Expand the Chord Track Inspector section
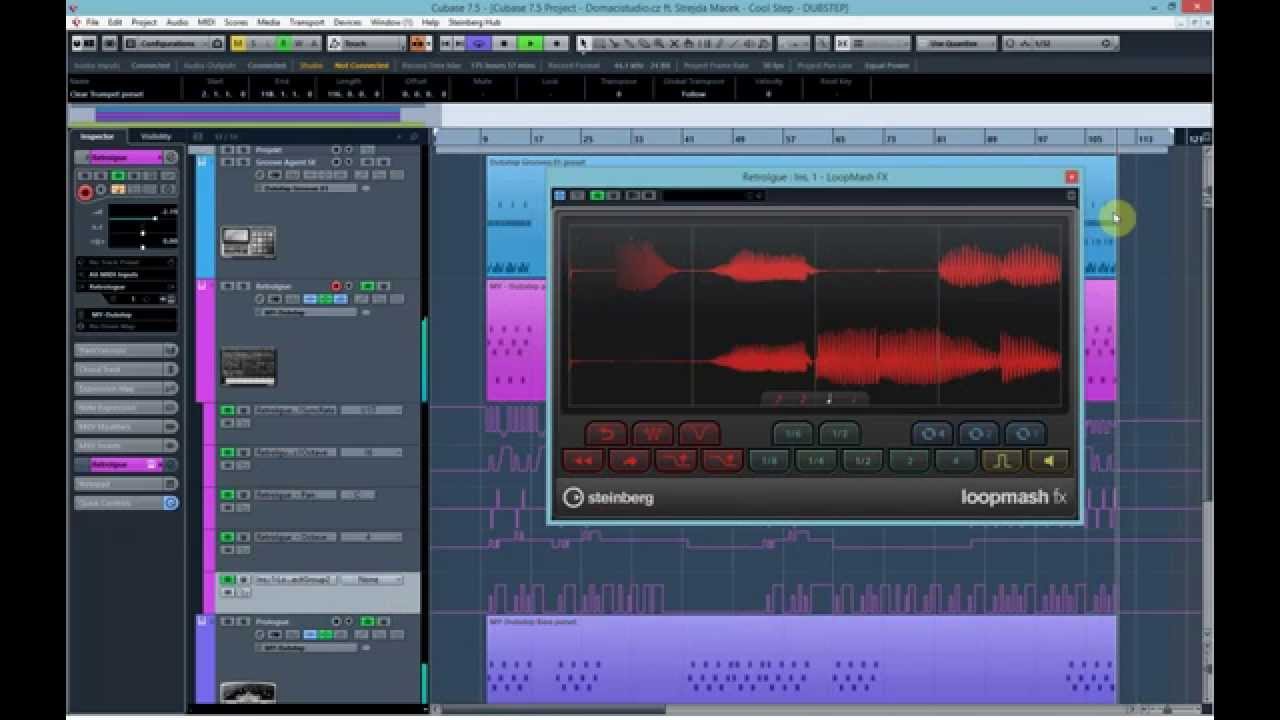1280x720 pixels. 126,370
